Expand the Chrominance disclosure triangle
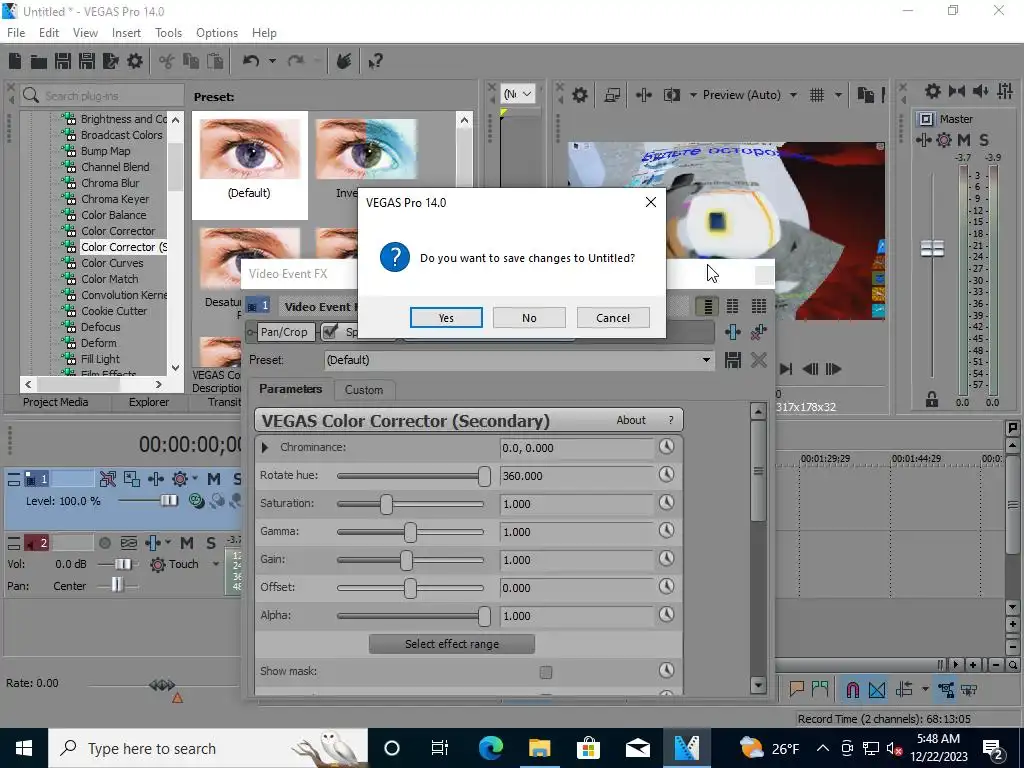This screenshot has height=768, width=1024. 265,447
